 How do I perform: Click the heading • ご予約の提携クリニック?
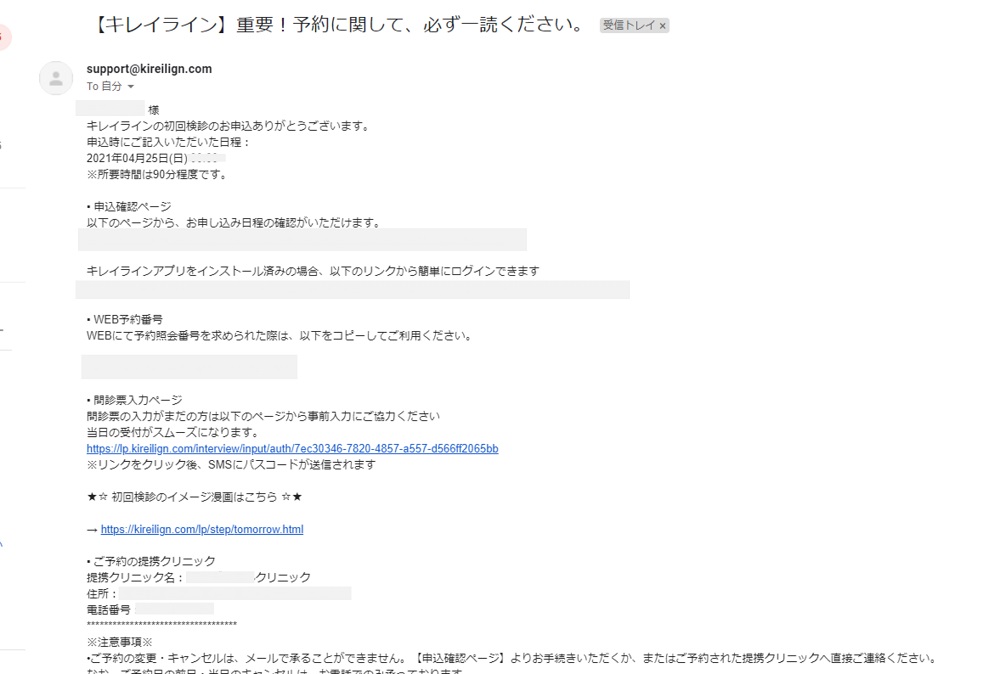(x=151, y=561)
